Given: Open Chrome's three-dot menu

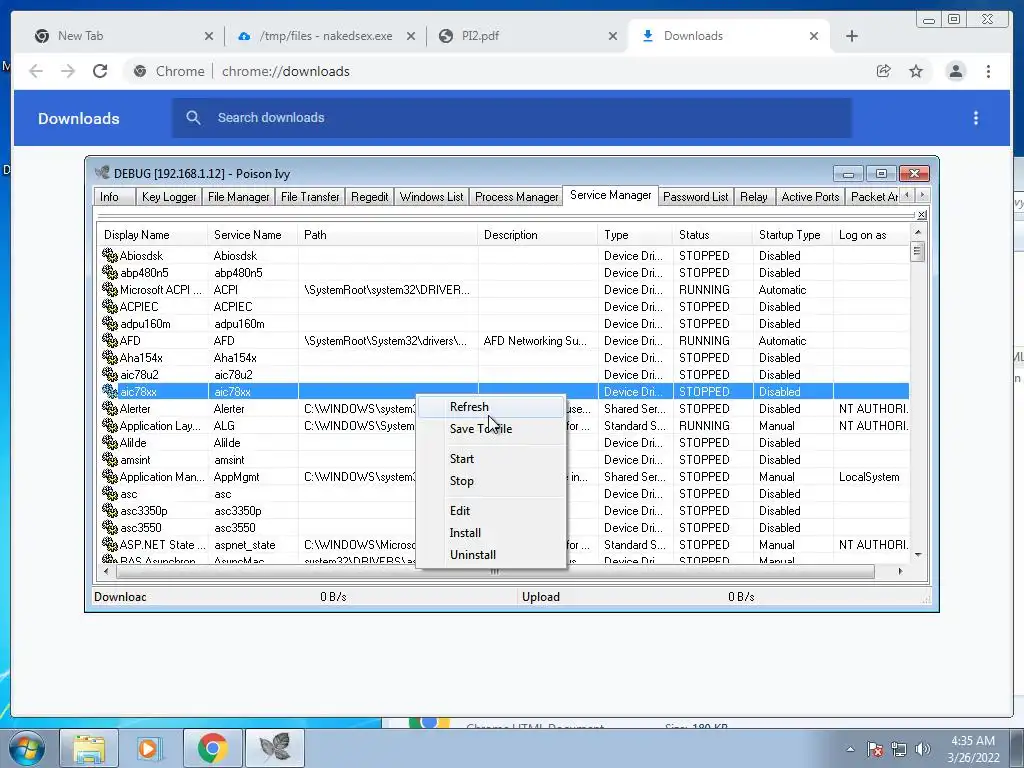Looking at the screenshot, I should [x=988, y=71].
